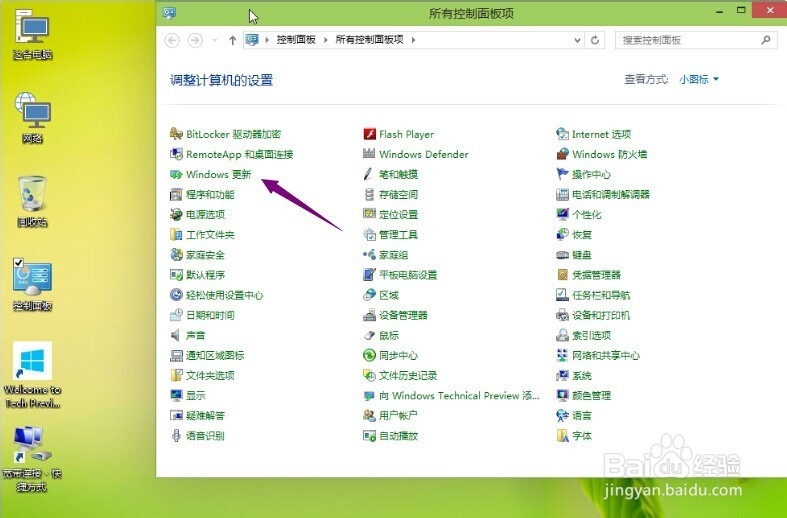Open 文件历史记录 link
The height and width of the screenshot is (518, 787).
[x=408, y=375]
